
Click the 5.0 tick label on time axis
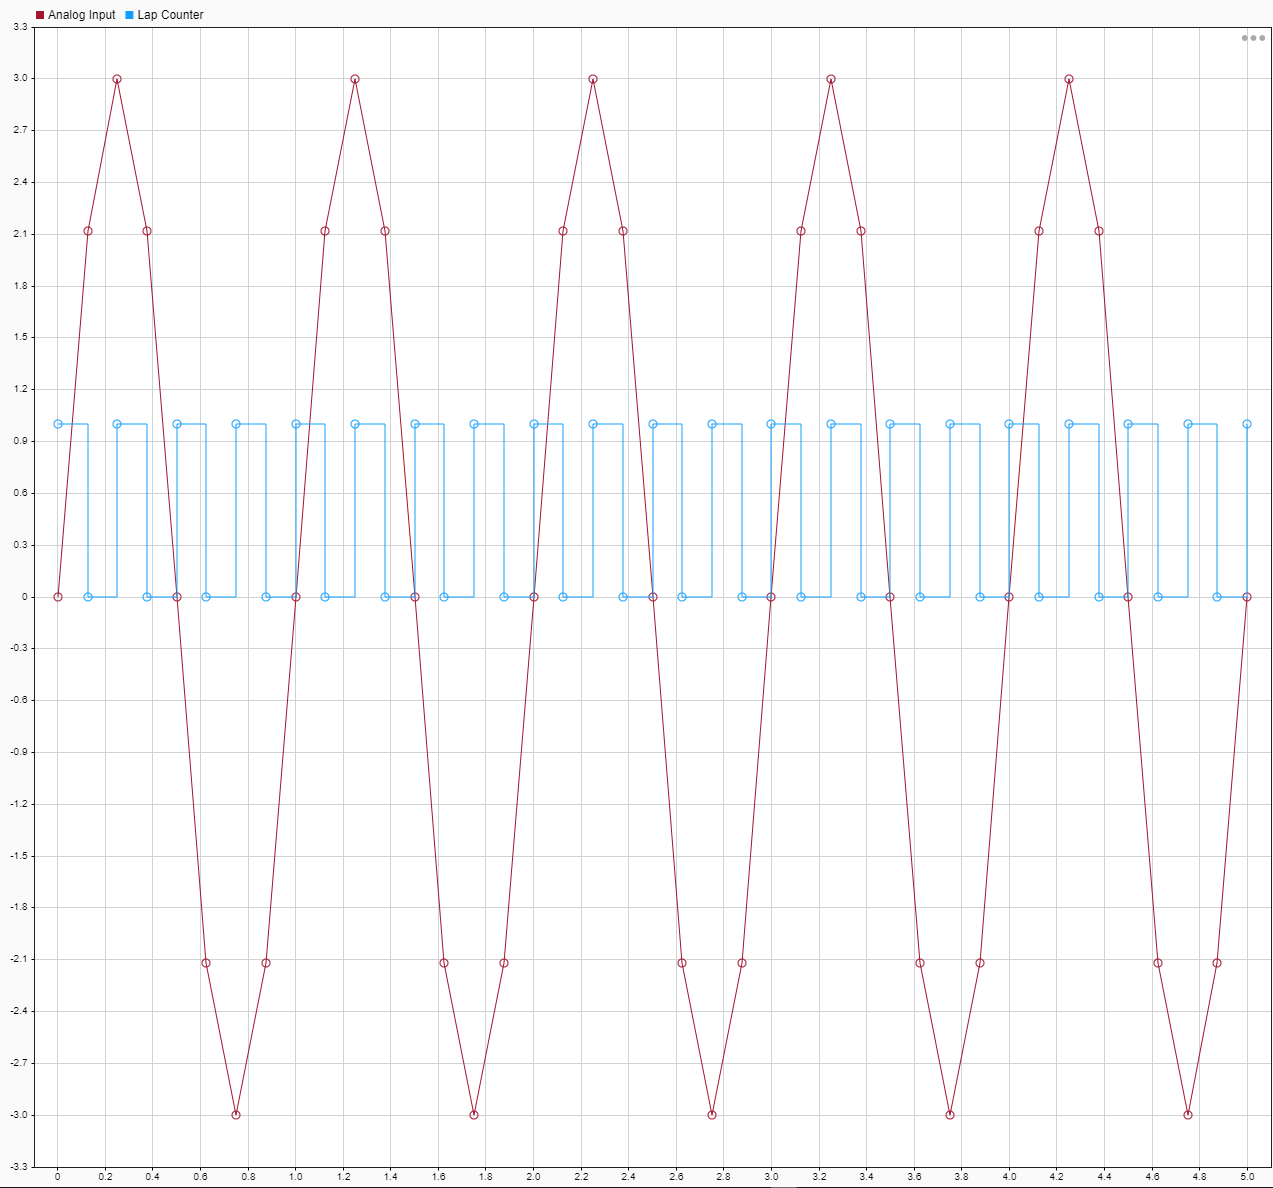pos(1247,1177)
